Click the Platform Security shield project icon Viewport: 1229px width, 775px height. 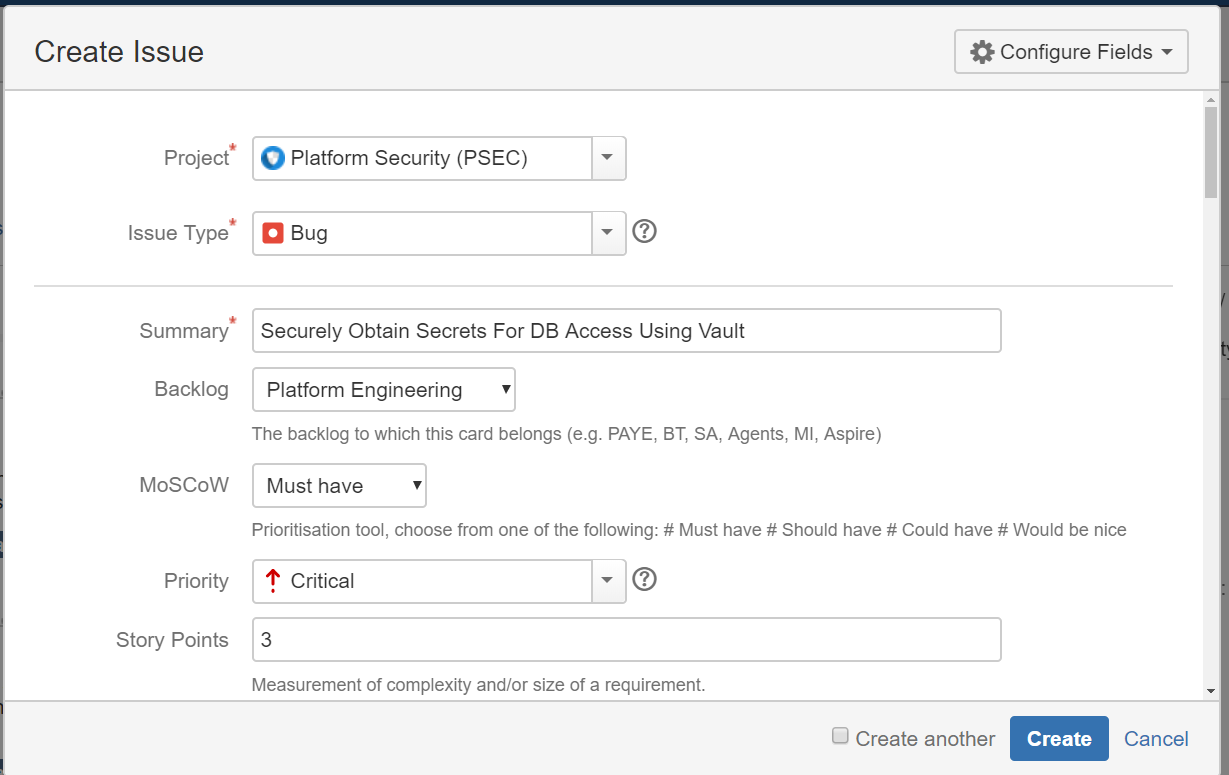point(272,158)
